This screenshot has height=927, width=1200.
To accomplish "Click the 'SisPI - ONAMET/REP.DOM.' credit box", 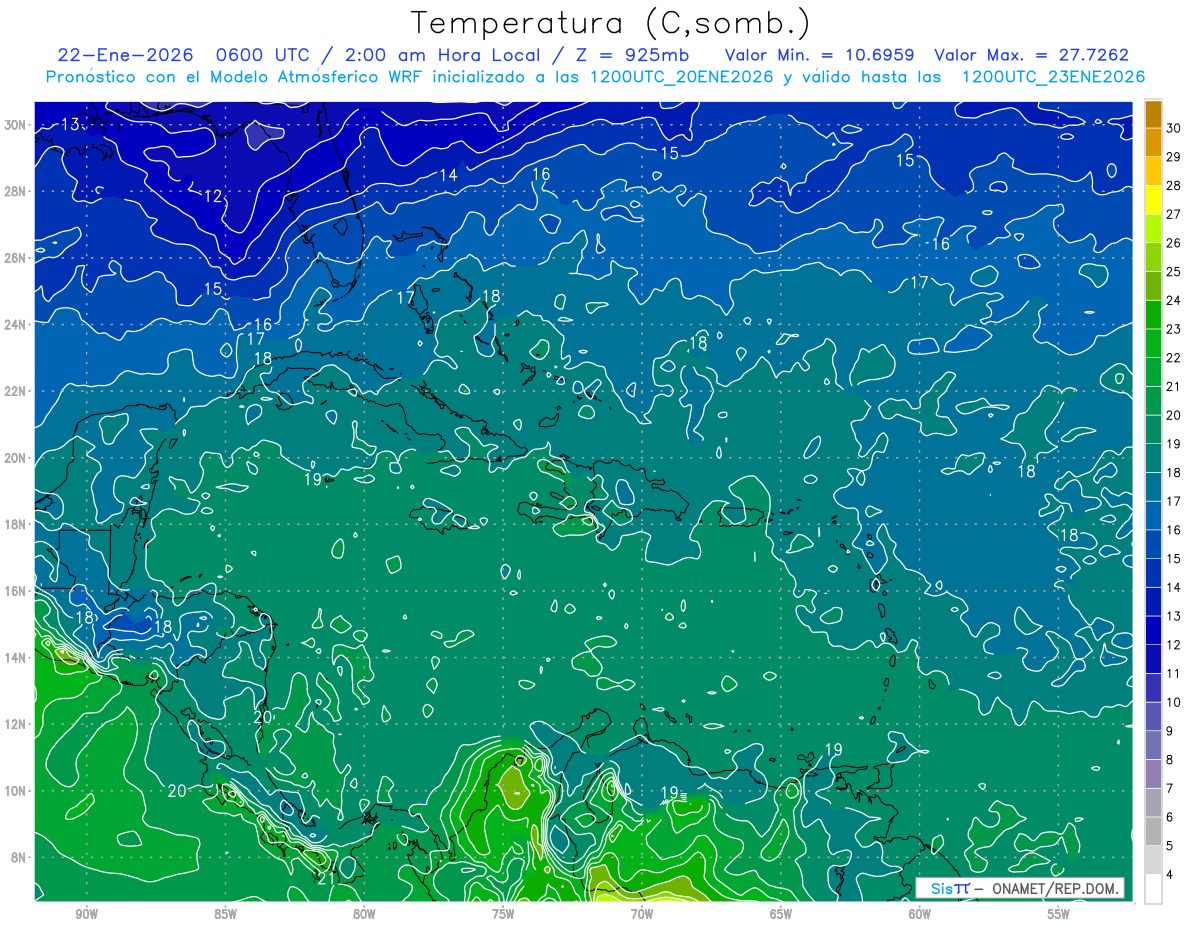I will 1019,888.
